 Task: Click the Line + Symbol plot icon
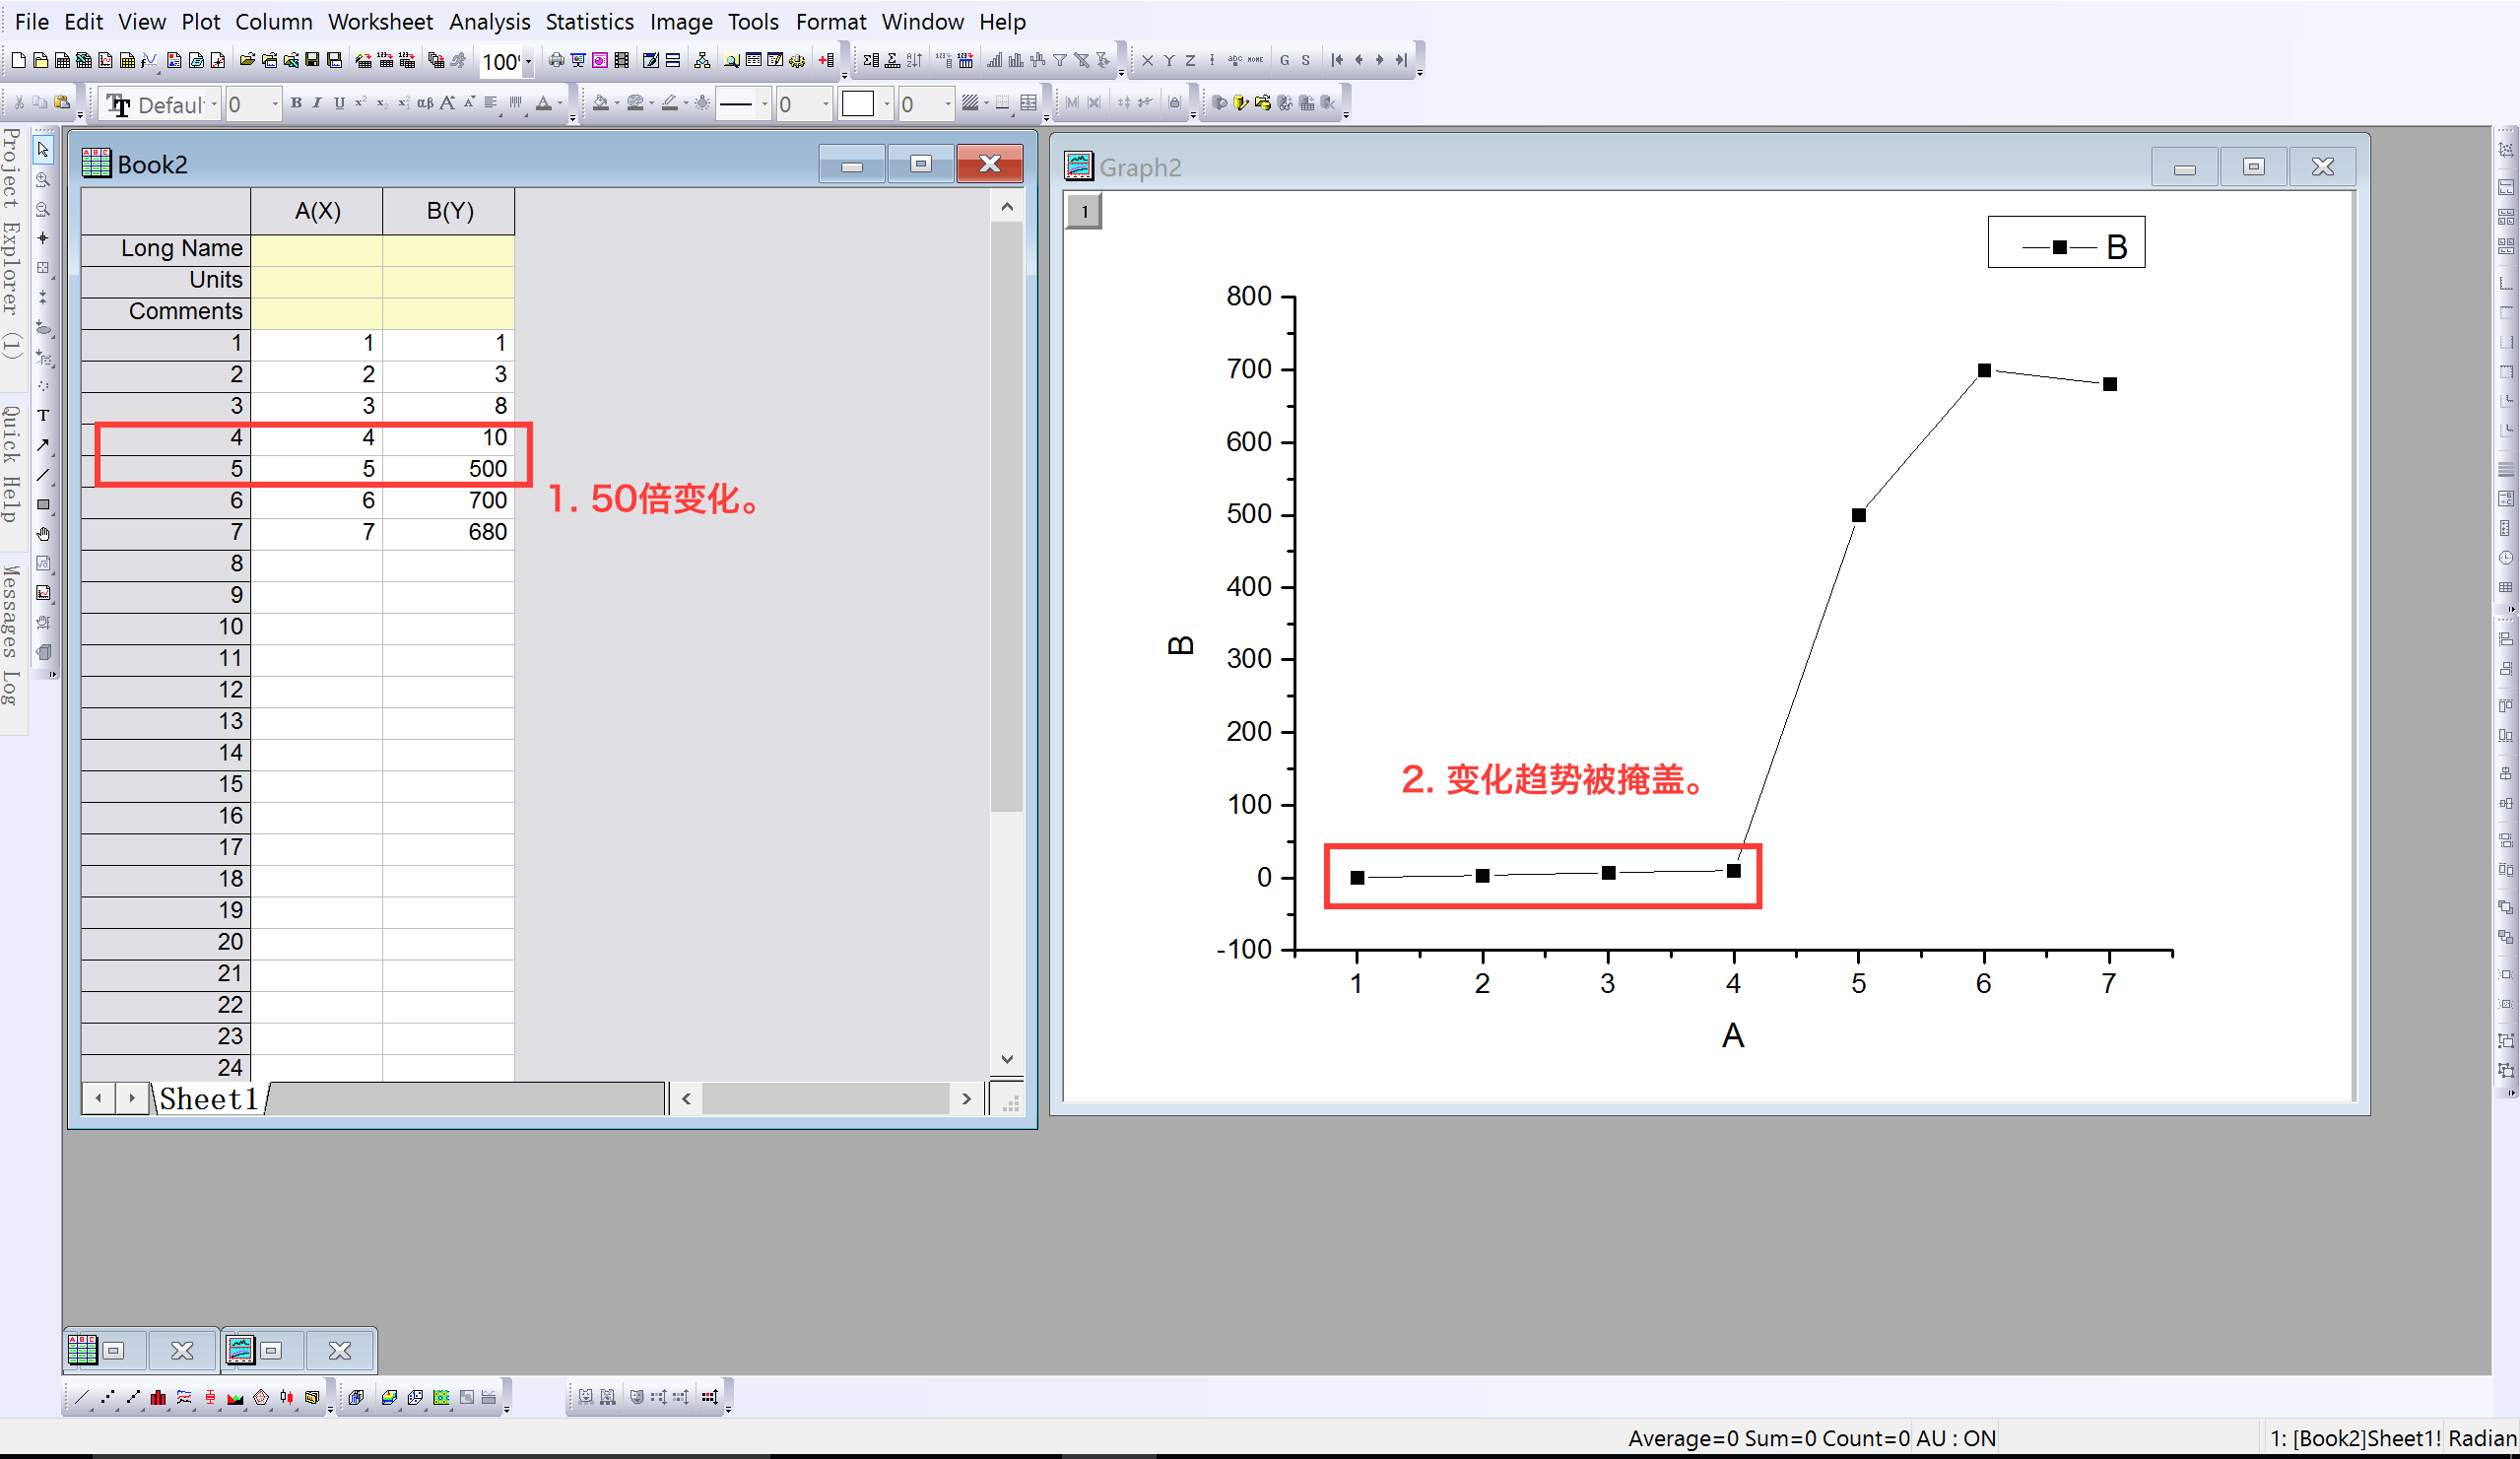coord(133,1397)
